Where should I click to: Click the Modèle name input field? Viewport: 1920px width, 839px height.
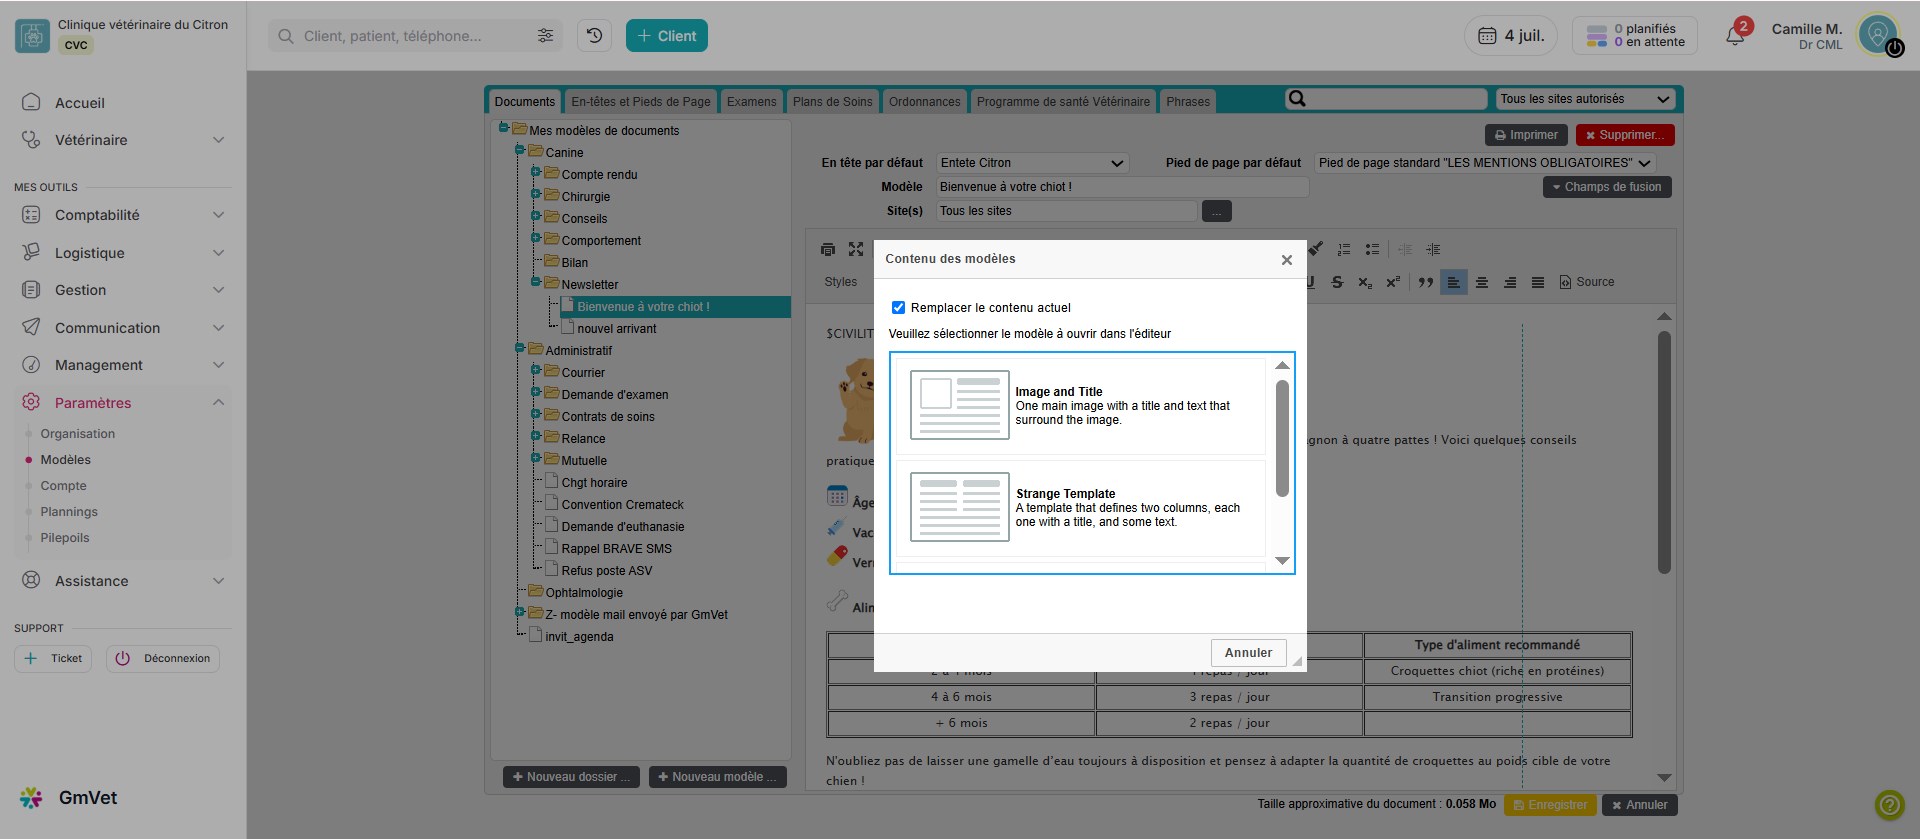click(1122, 187)
